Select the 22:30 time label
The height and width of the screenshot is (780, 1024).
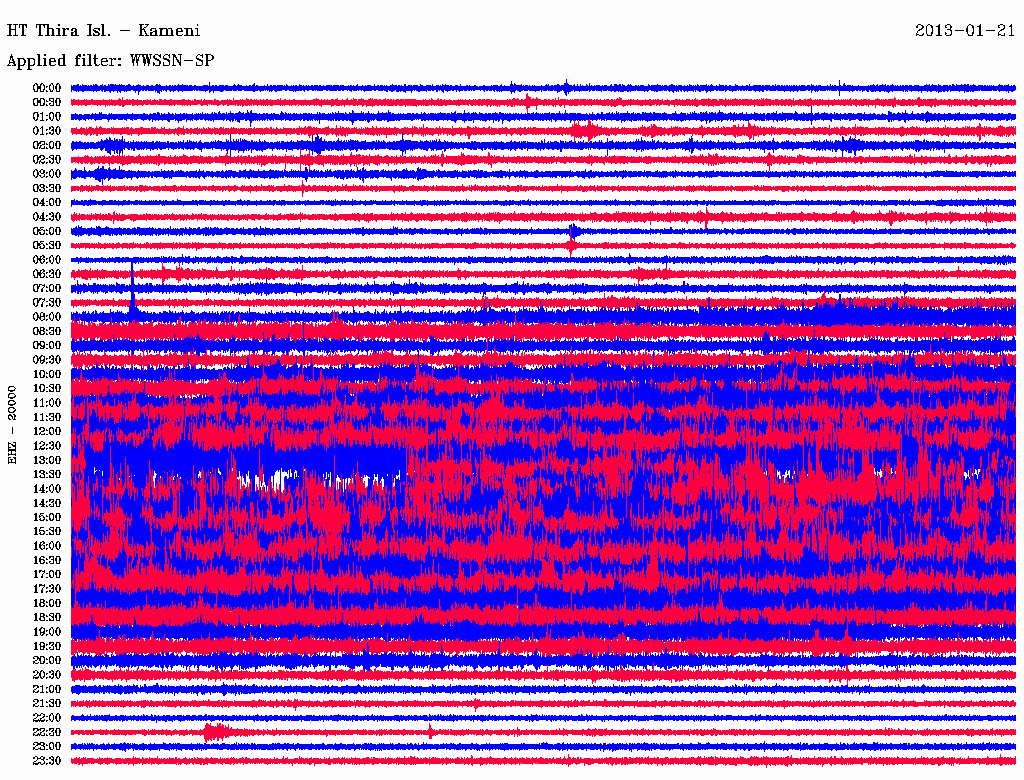coord(46,732)
